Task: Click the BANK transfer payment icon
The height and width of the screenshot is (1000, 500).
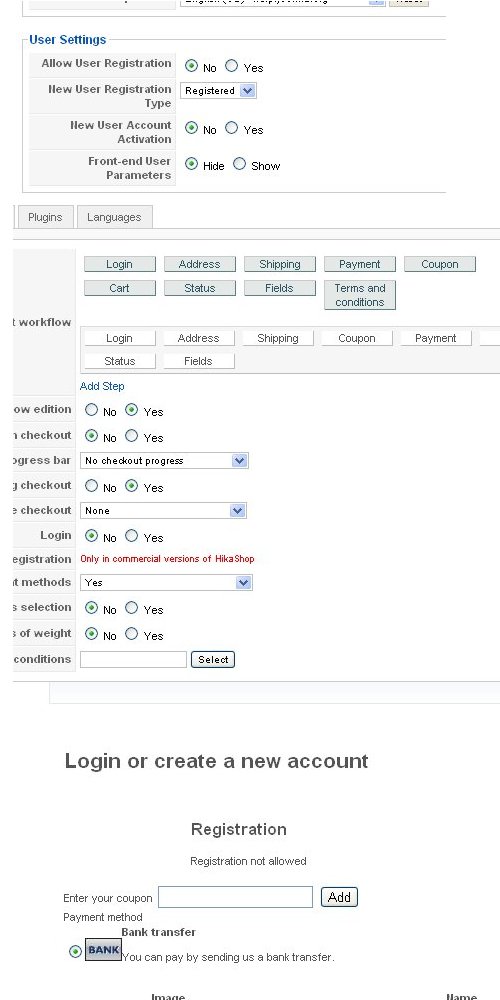Action: pyautogui.click(x=103, y=950)
